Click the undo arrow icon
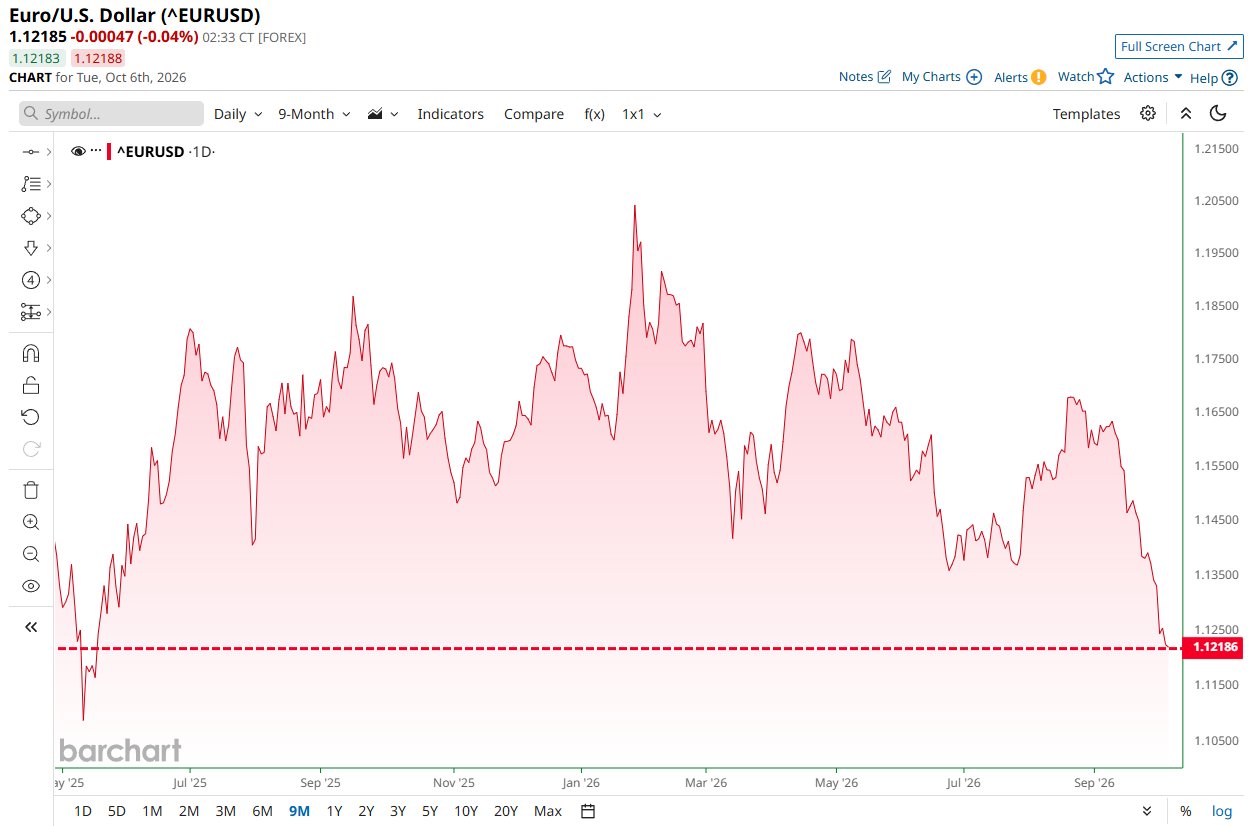Image resolution: width=1252 pixels, height=826 pixels. [x=30, y=417]
